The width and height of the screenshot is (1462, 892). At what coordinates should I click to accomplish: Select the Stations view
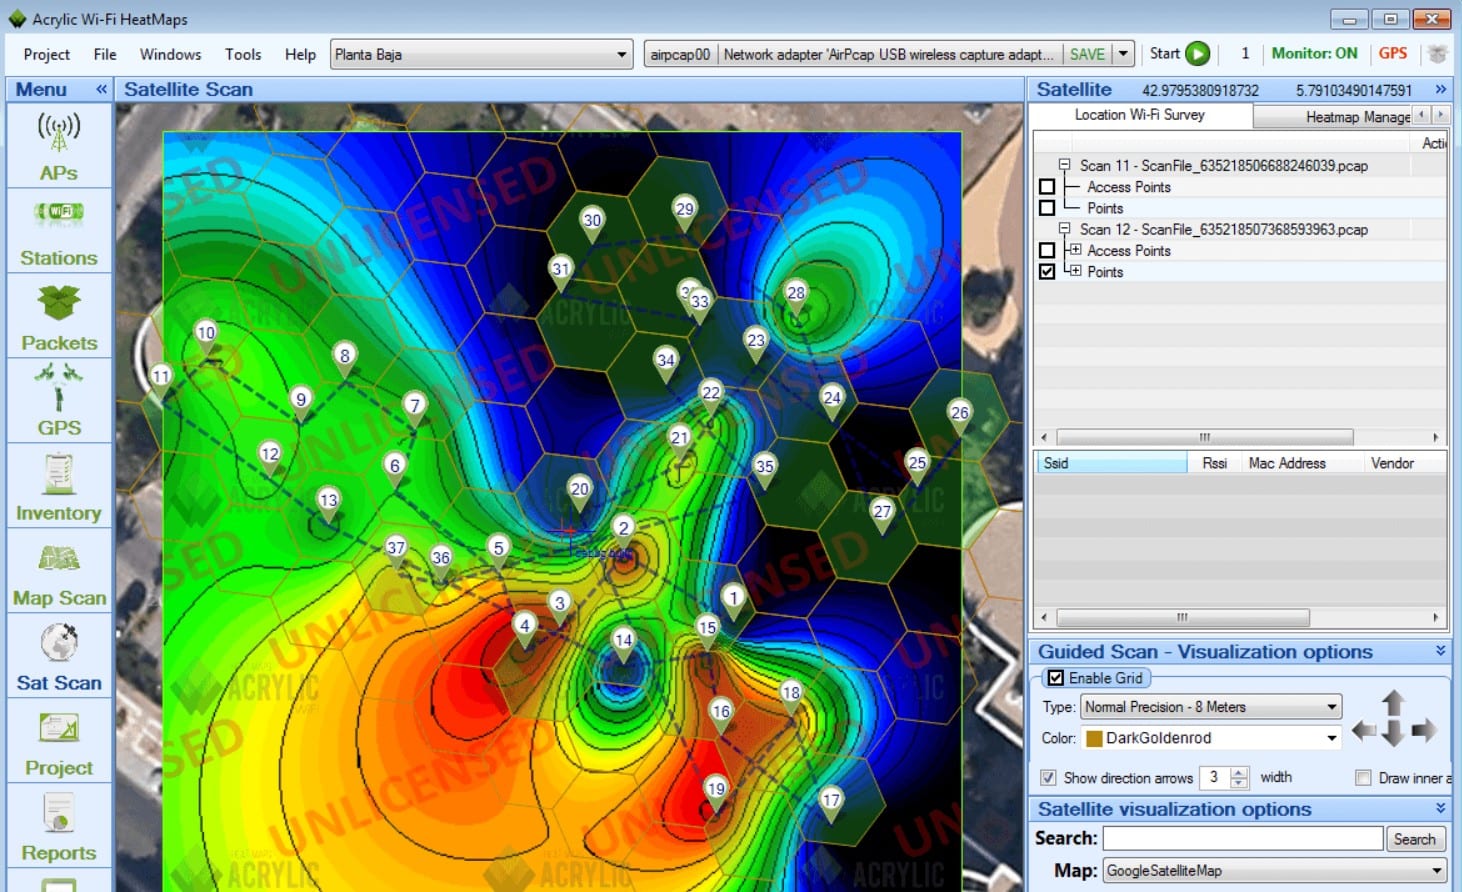click(59, 228)
